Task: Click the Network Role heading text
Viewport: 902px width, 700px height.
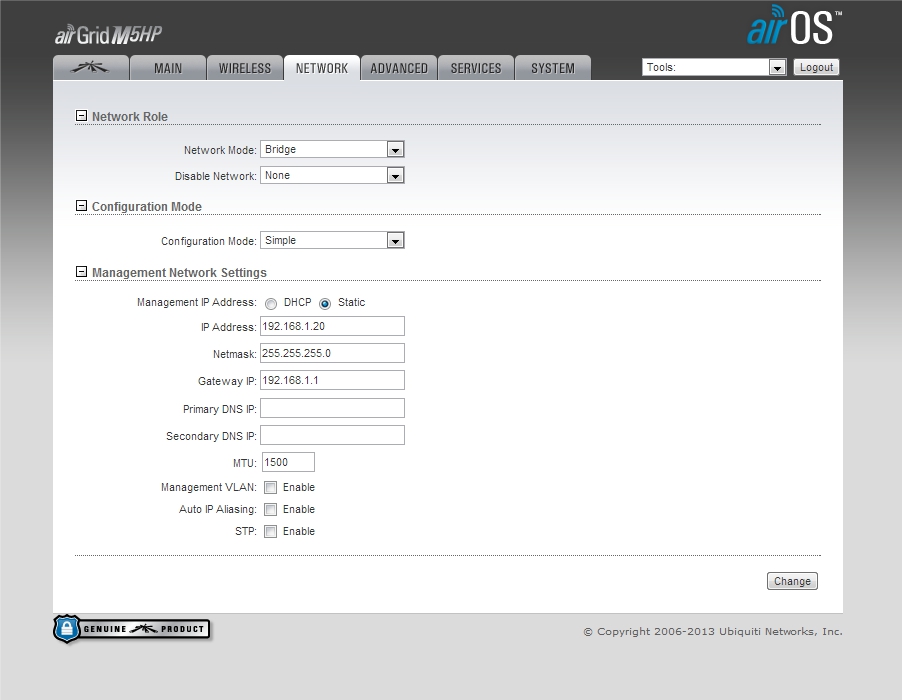Action: pos(130,117)
